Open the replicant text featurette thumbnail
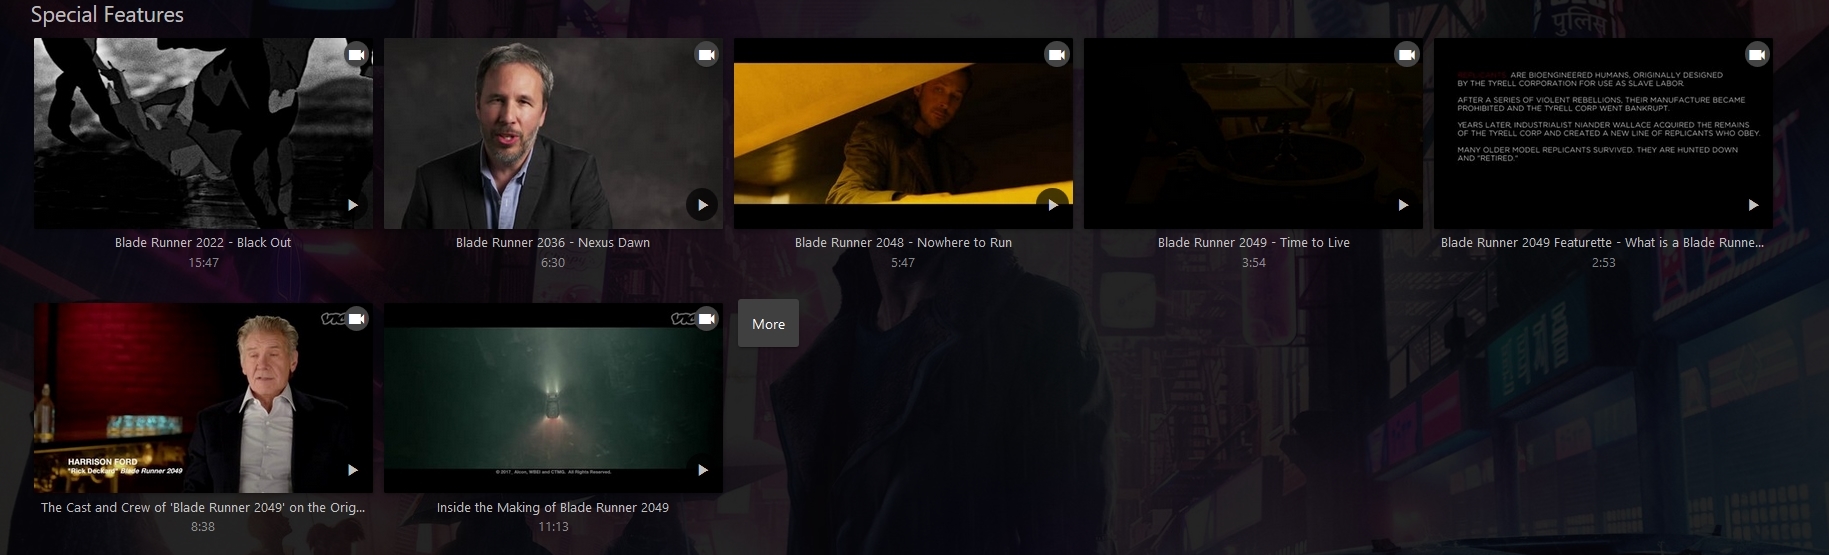The width and height of the screenshot is (1829, 555). 1603,133
